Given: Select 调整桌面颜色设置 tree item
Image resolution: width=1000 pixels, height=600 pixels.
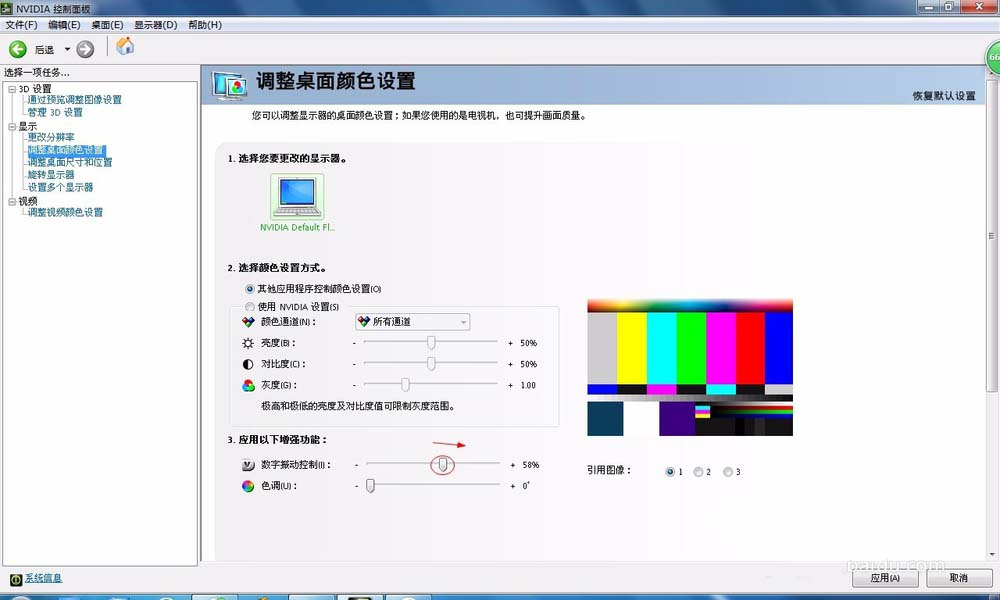Looking at the screenshot, I should (x=66, y=150).
